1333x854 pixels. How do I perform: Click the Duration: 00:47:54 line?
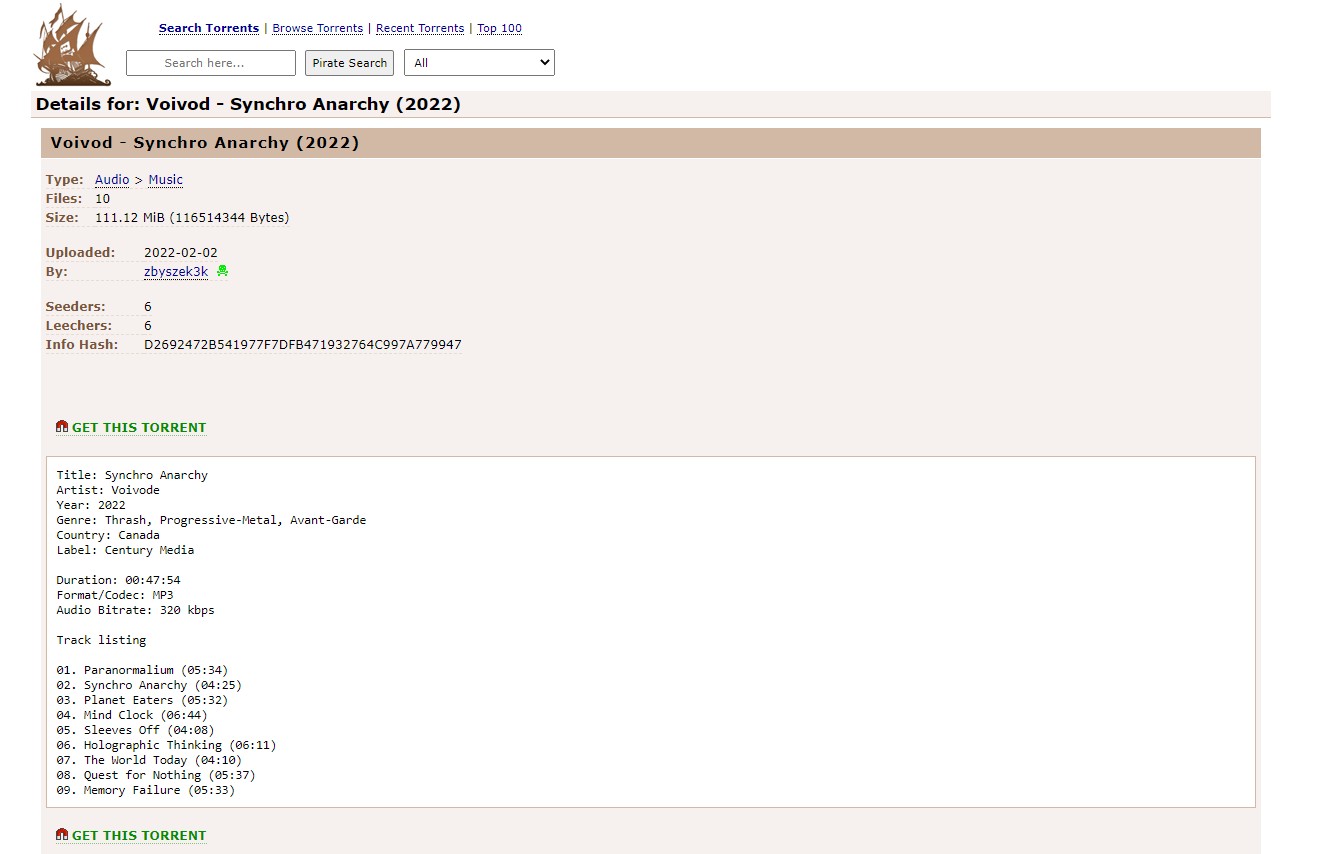click(118, 580)
